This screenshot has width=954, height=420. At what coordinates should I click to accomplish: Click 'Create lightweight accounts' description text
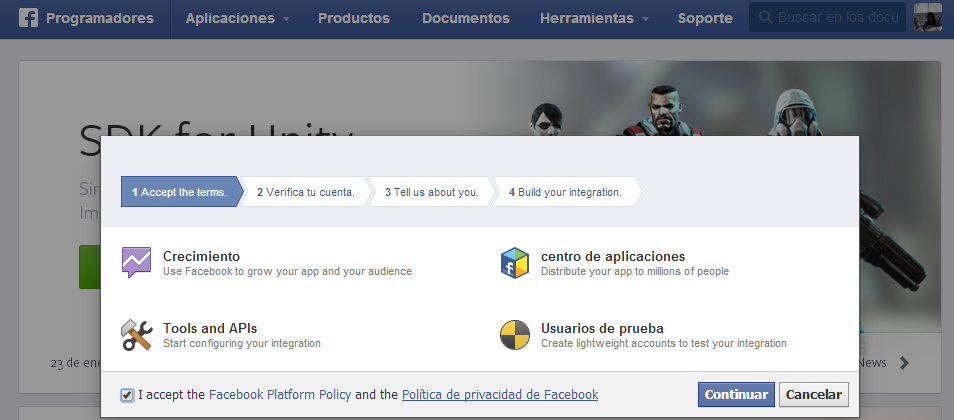point(664,343)
